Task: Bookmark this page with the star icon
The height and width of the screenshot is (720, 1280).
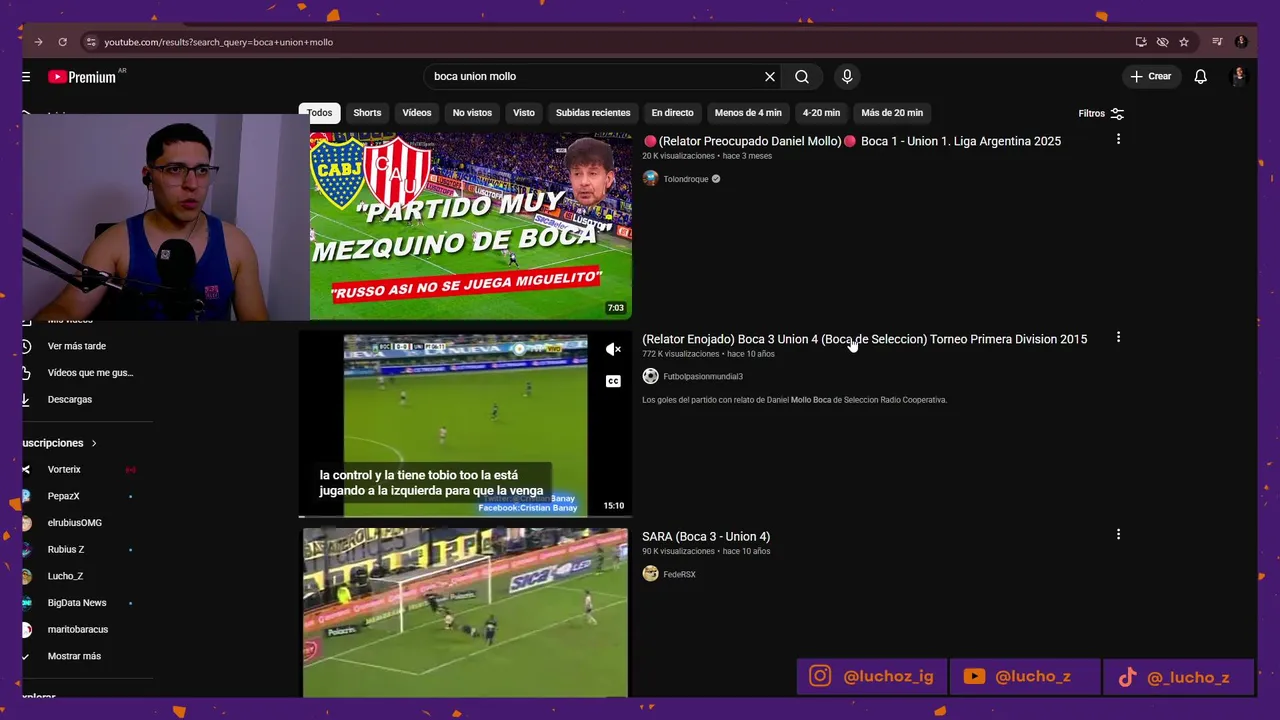Action: (x=1184, y=42)
